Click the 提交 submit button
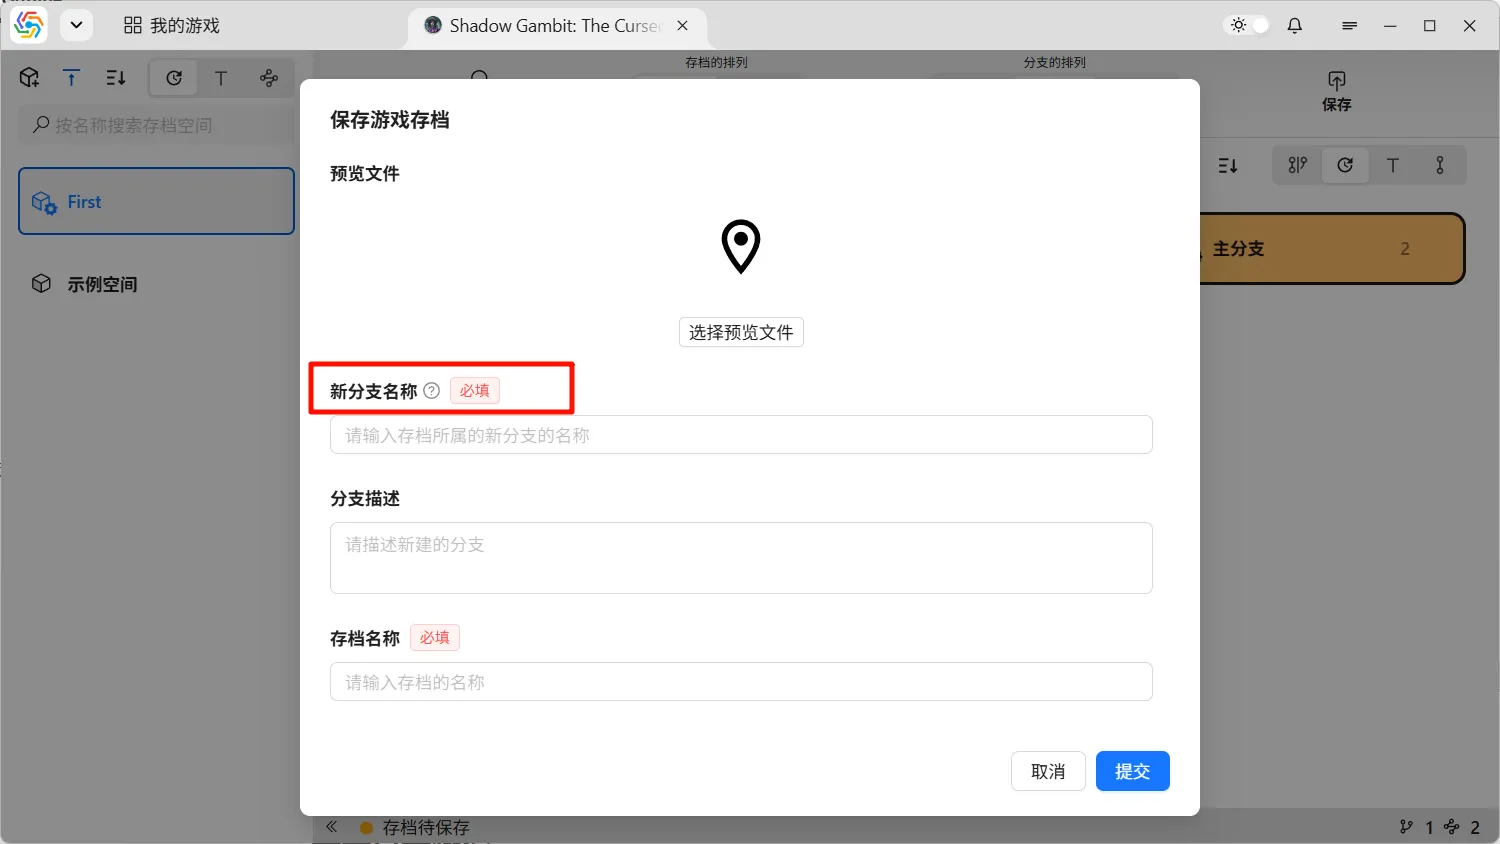The width and height of the screenshot is (1500, 844). pos(1132,771)
